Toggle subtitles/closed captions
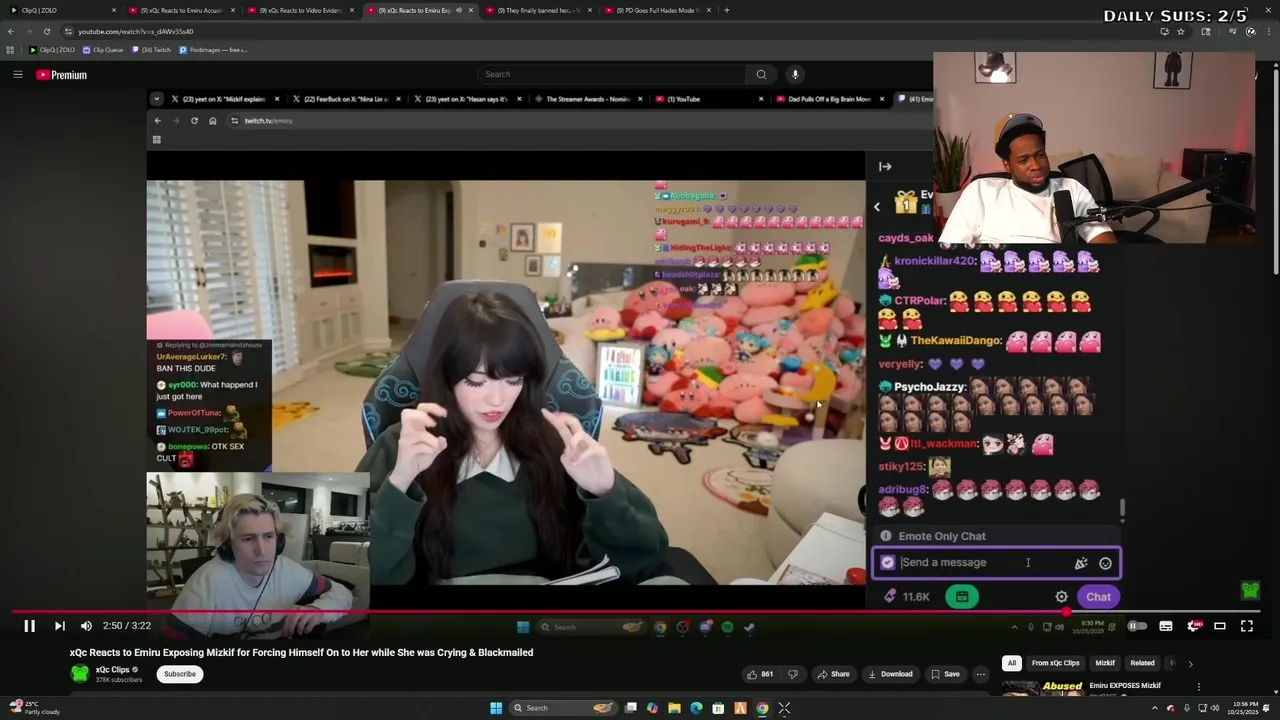The height and width of the screenshot is (720, 1280). click(1166, 626)
